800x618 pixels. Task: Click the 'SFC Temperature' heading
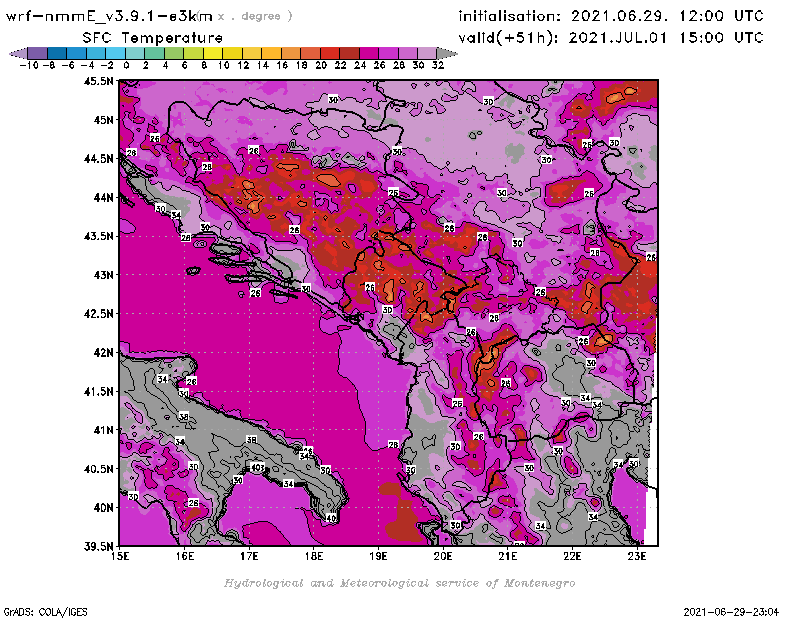pos(153,38)
